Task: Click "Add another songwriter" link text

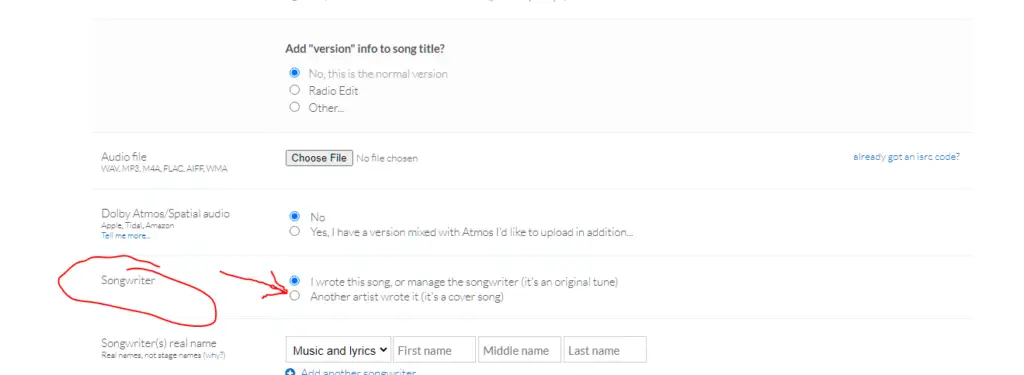Action: [x=358, y=372]
